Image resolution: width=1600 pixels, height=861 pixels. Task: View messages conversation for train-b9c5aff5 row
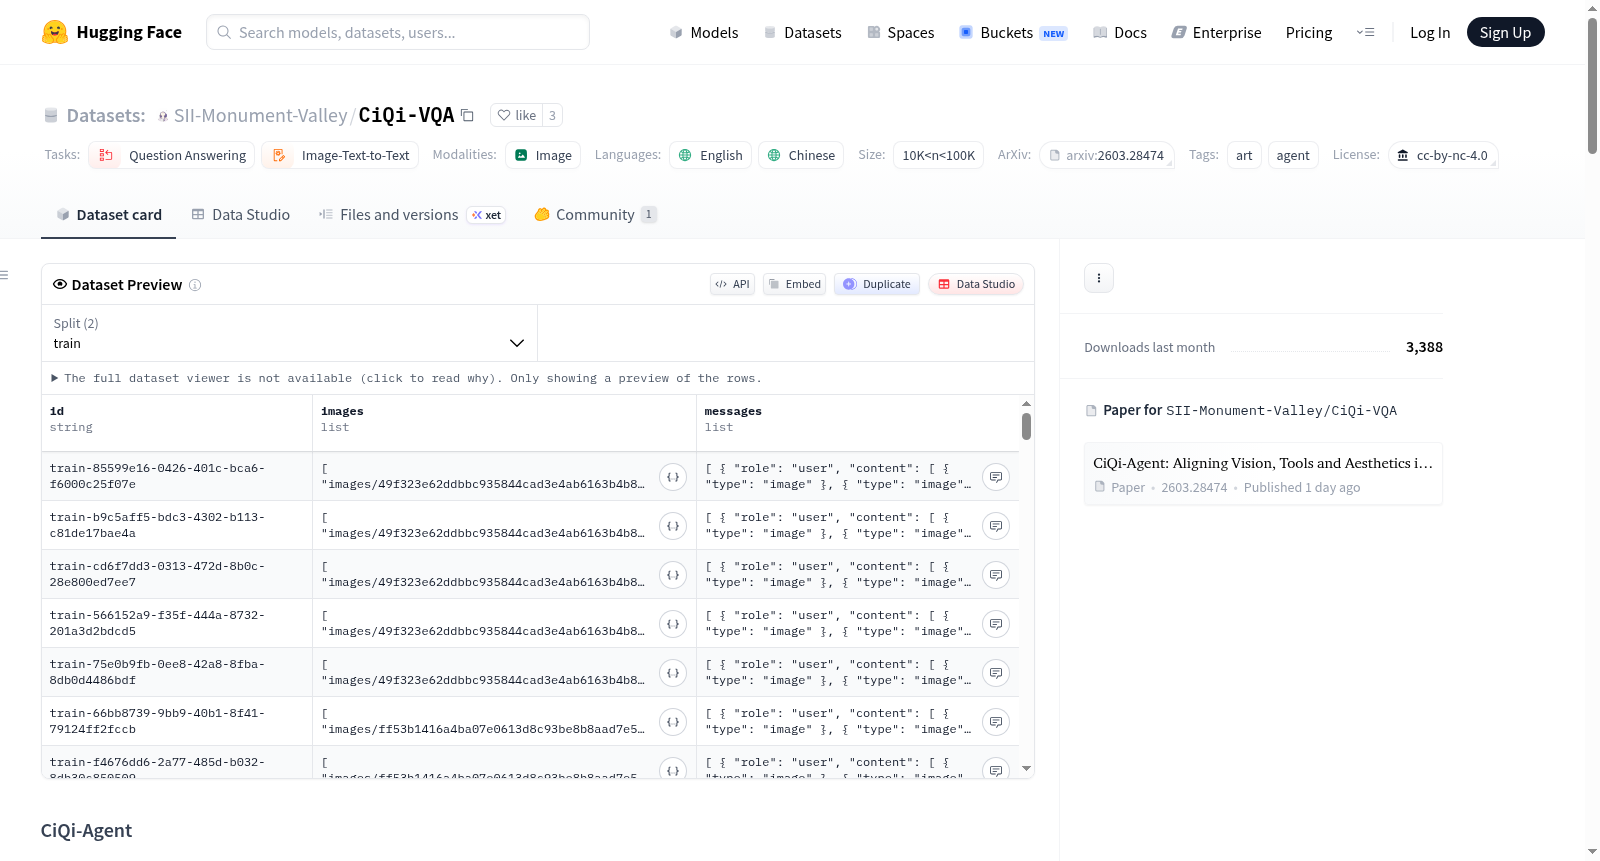(x=996, y=526)
